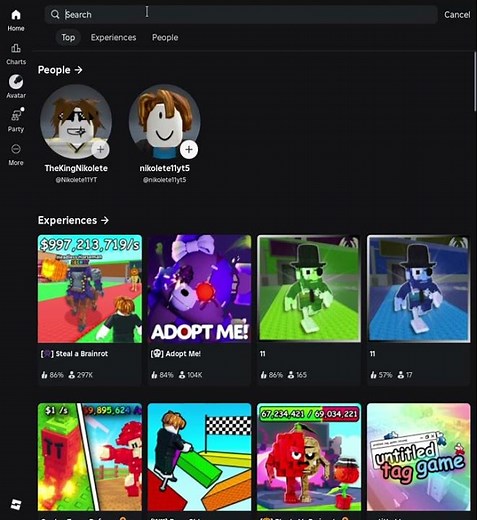The height and width of the screenshot is (520, 477).
Task: Click the magnifying glass search icon
Action: click(x=55, y=14)
